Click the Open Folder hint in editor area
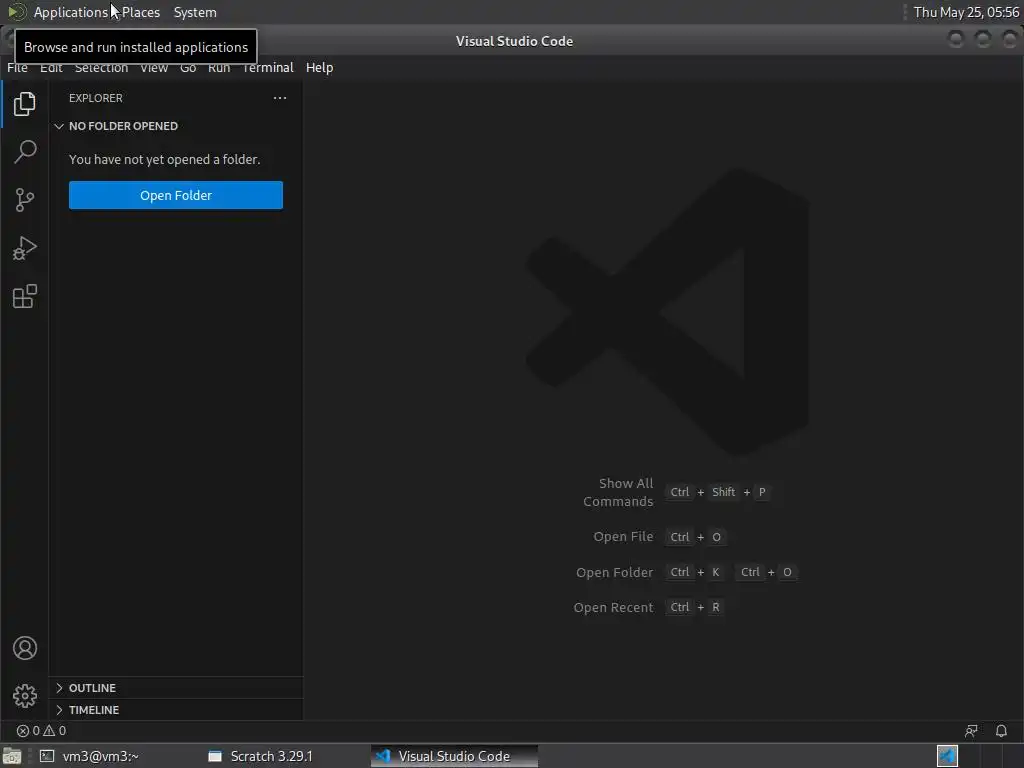This screenshot has height=768, width=1024. click(x=614, y=573)
